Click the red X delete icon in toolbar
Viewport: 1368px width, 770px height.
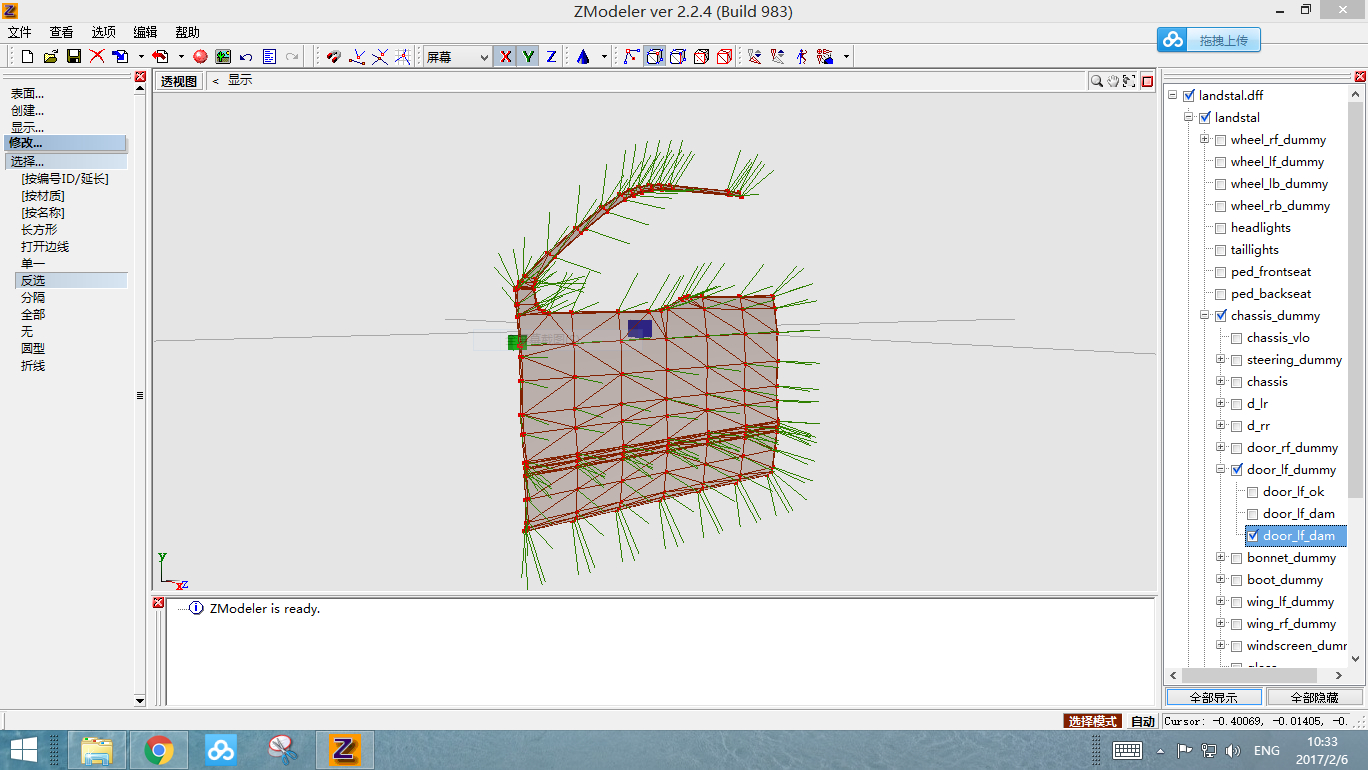coord(97,57)
